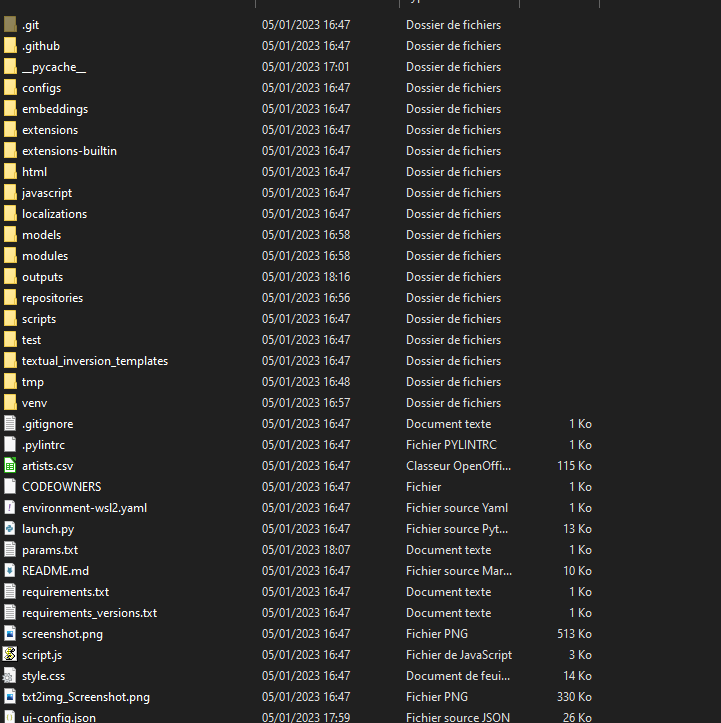
Task: Click the __pycache__ folder icon
Action: (10, 67)
